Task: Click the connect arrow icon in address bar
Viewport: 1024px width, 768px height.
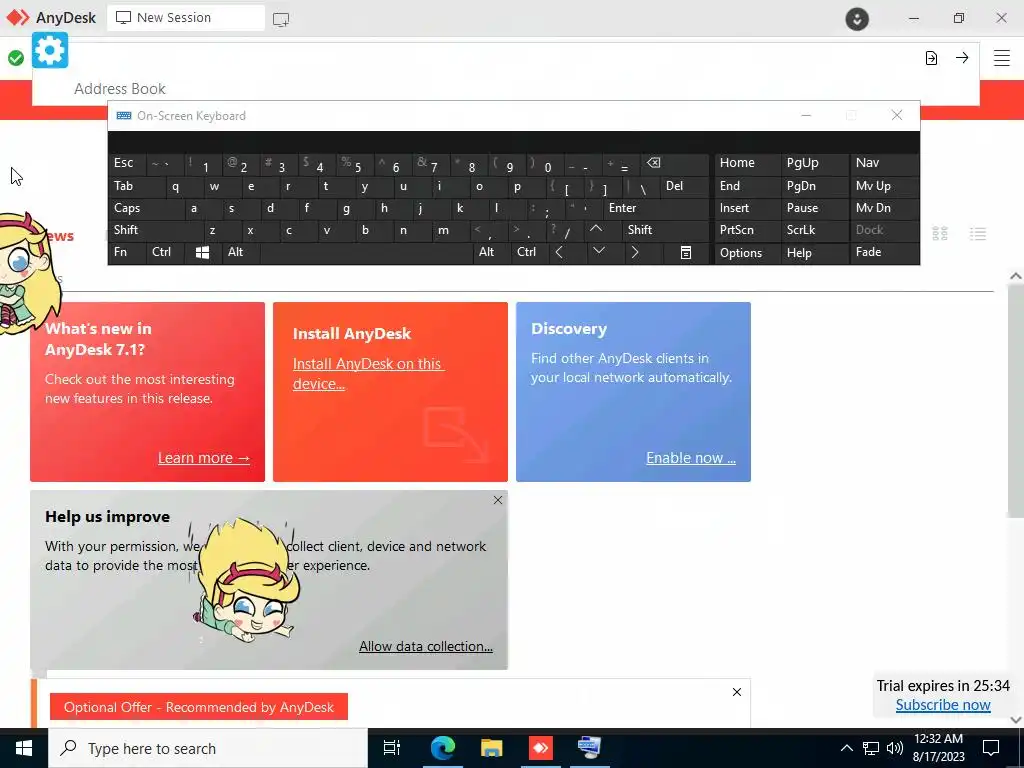Action: tap(962, 58)
